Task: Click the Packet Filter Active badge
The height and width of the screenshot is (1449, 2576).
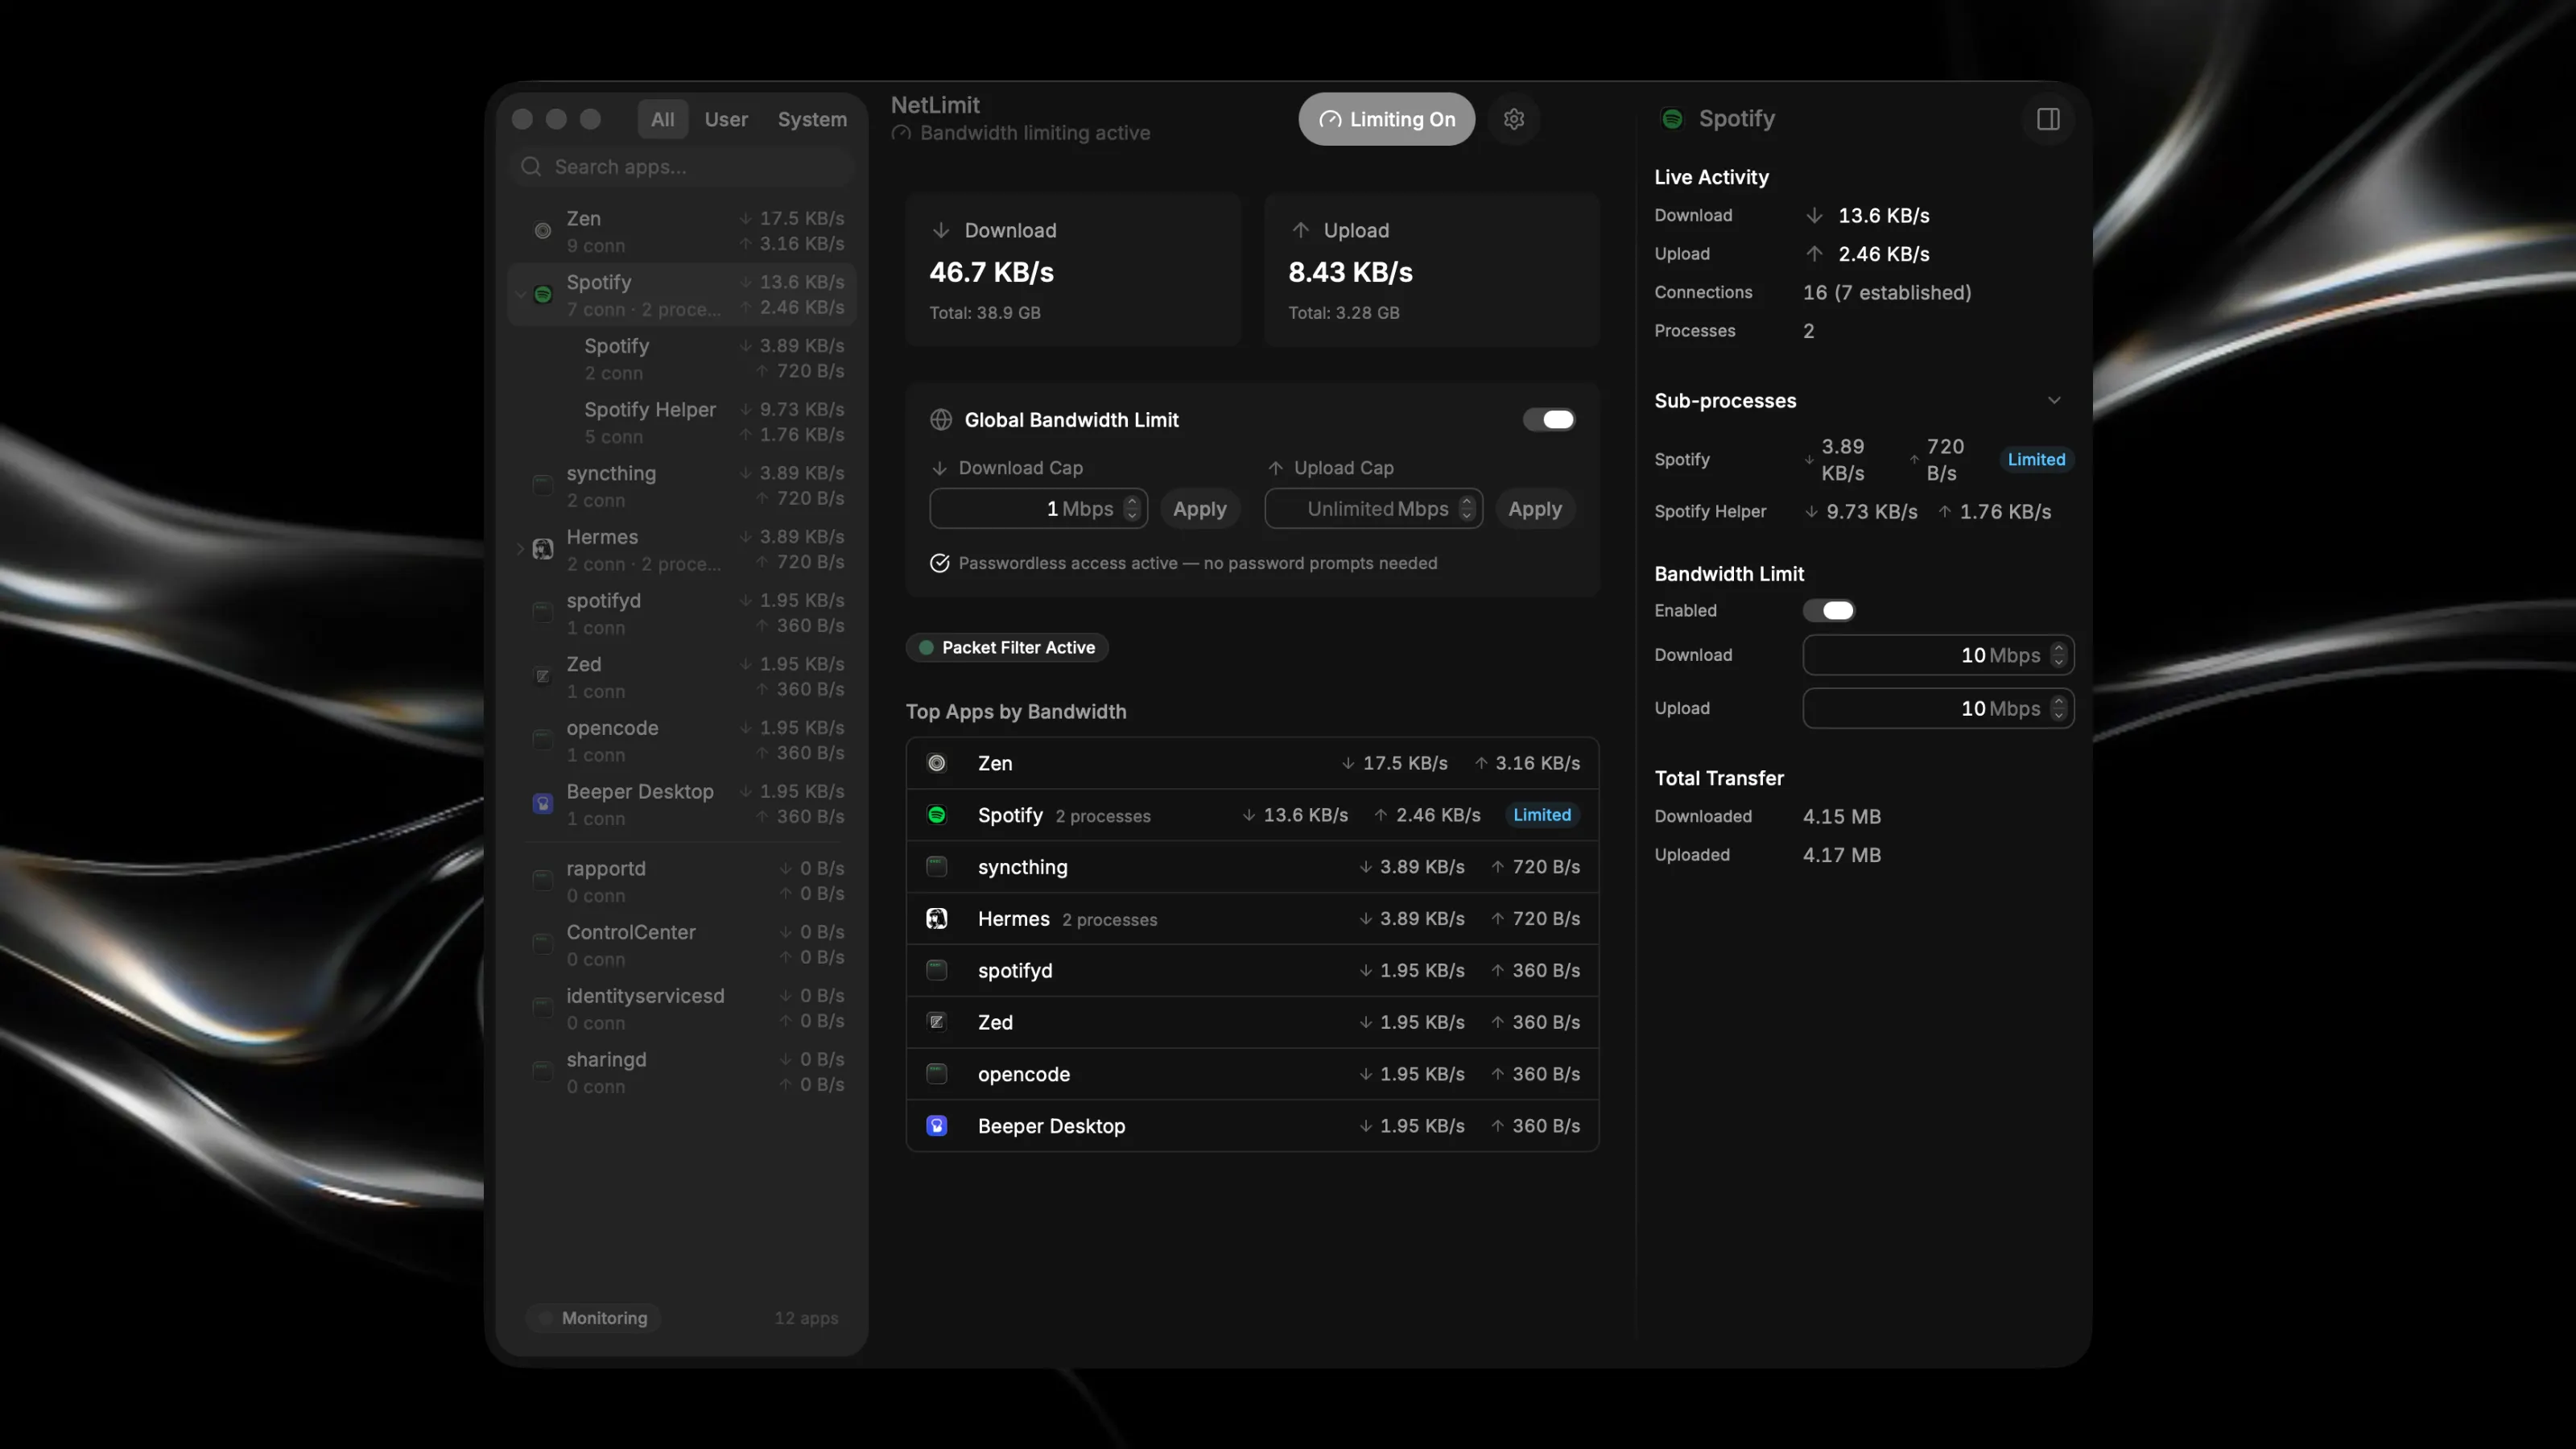Action: point(1007,648)
